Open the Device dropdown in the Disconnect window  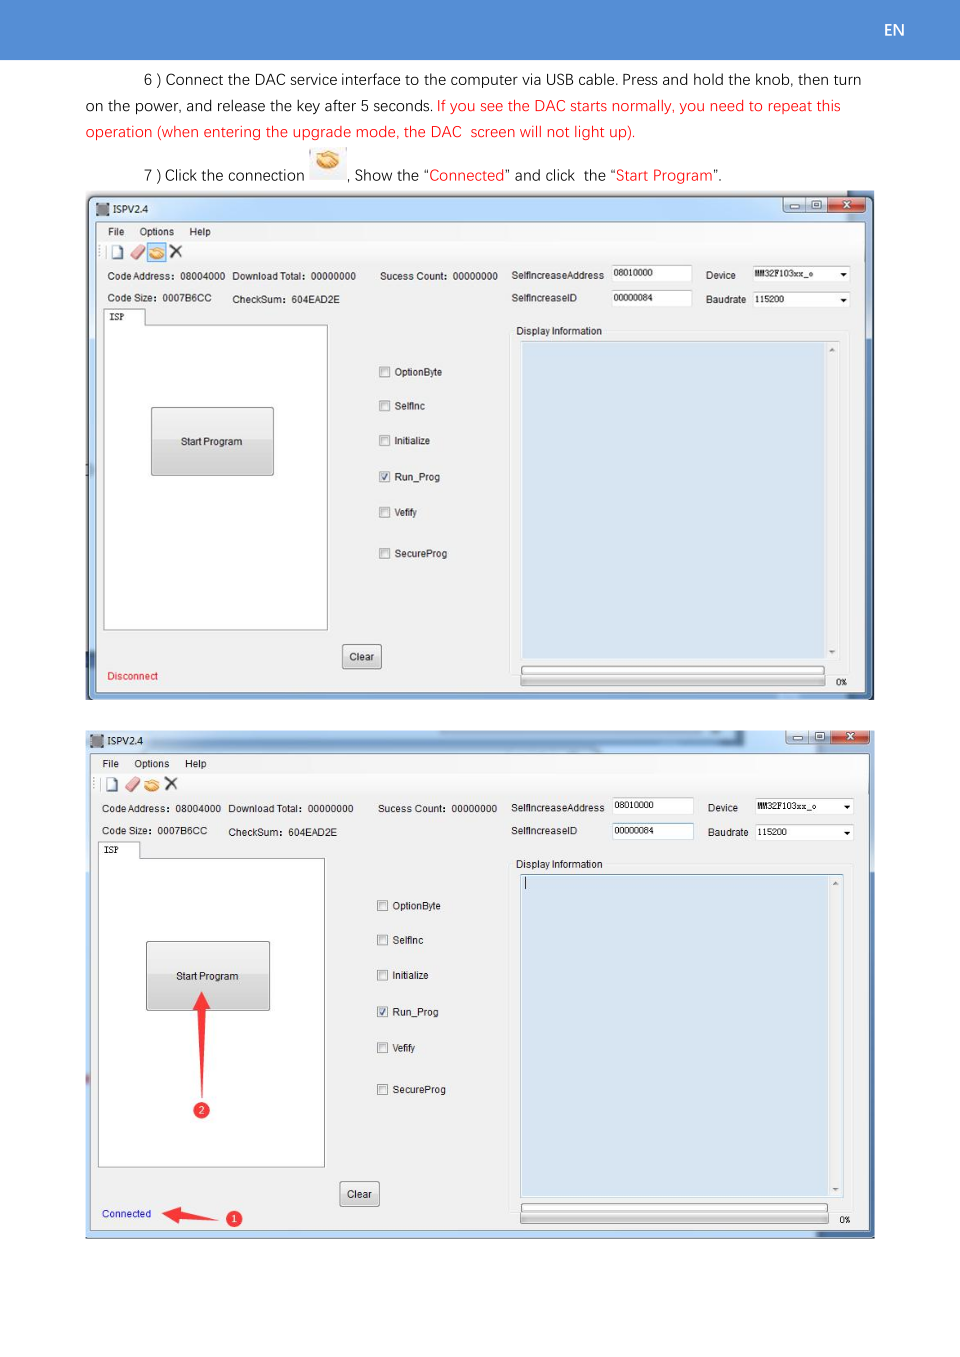pos(843,275)
